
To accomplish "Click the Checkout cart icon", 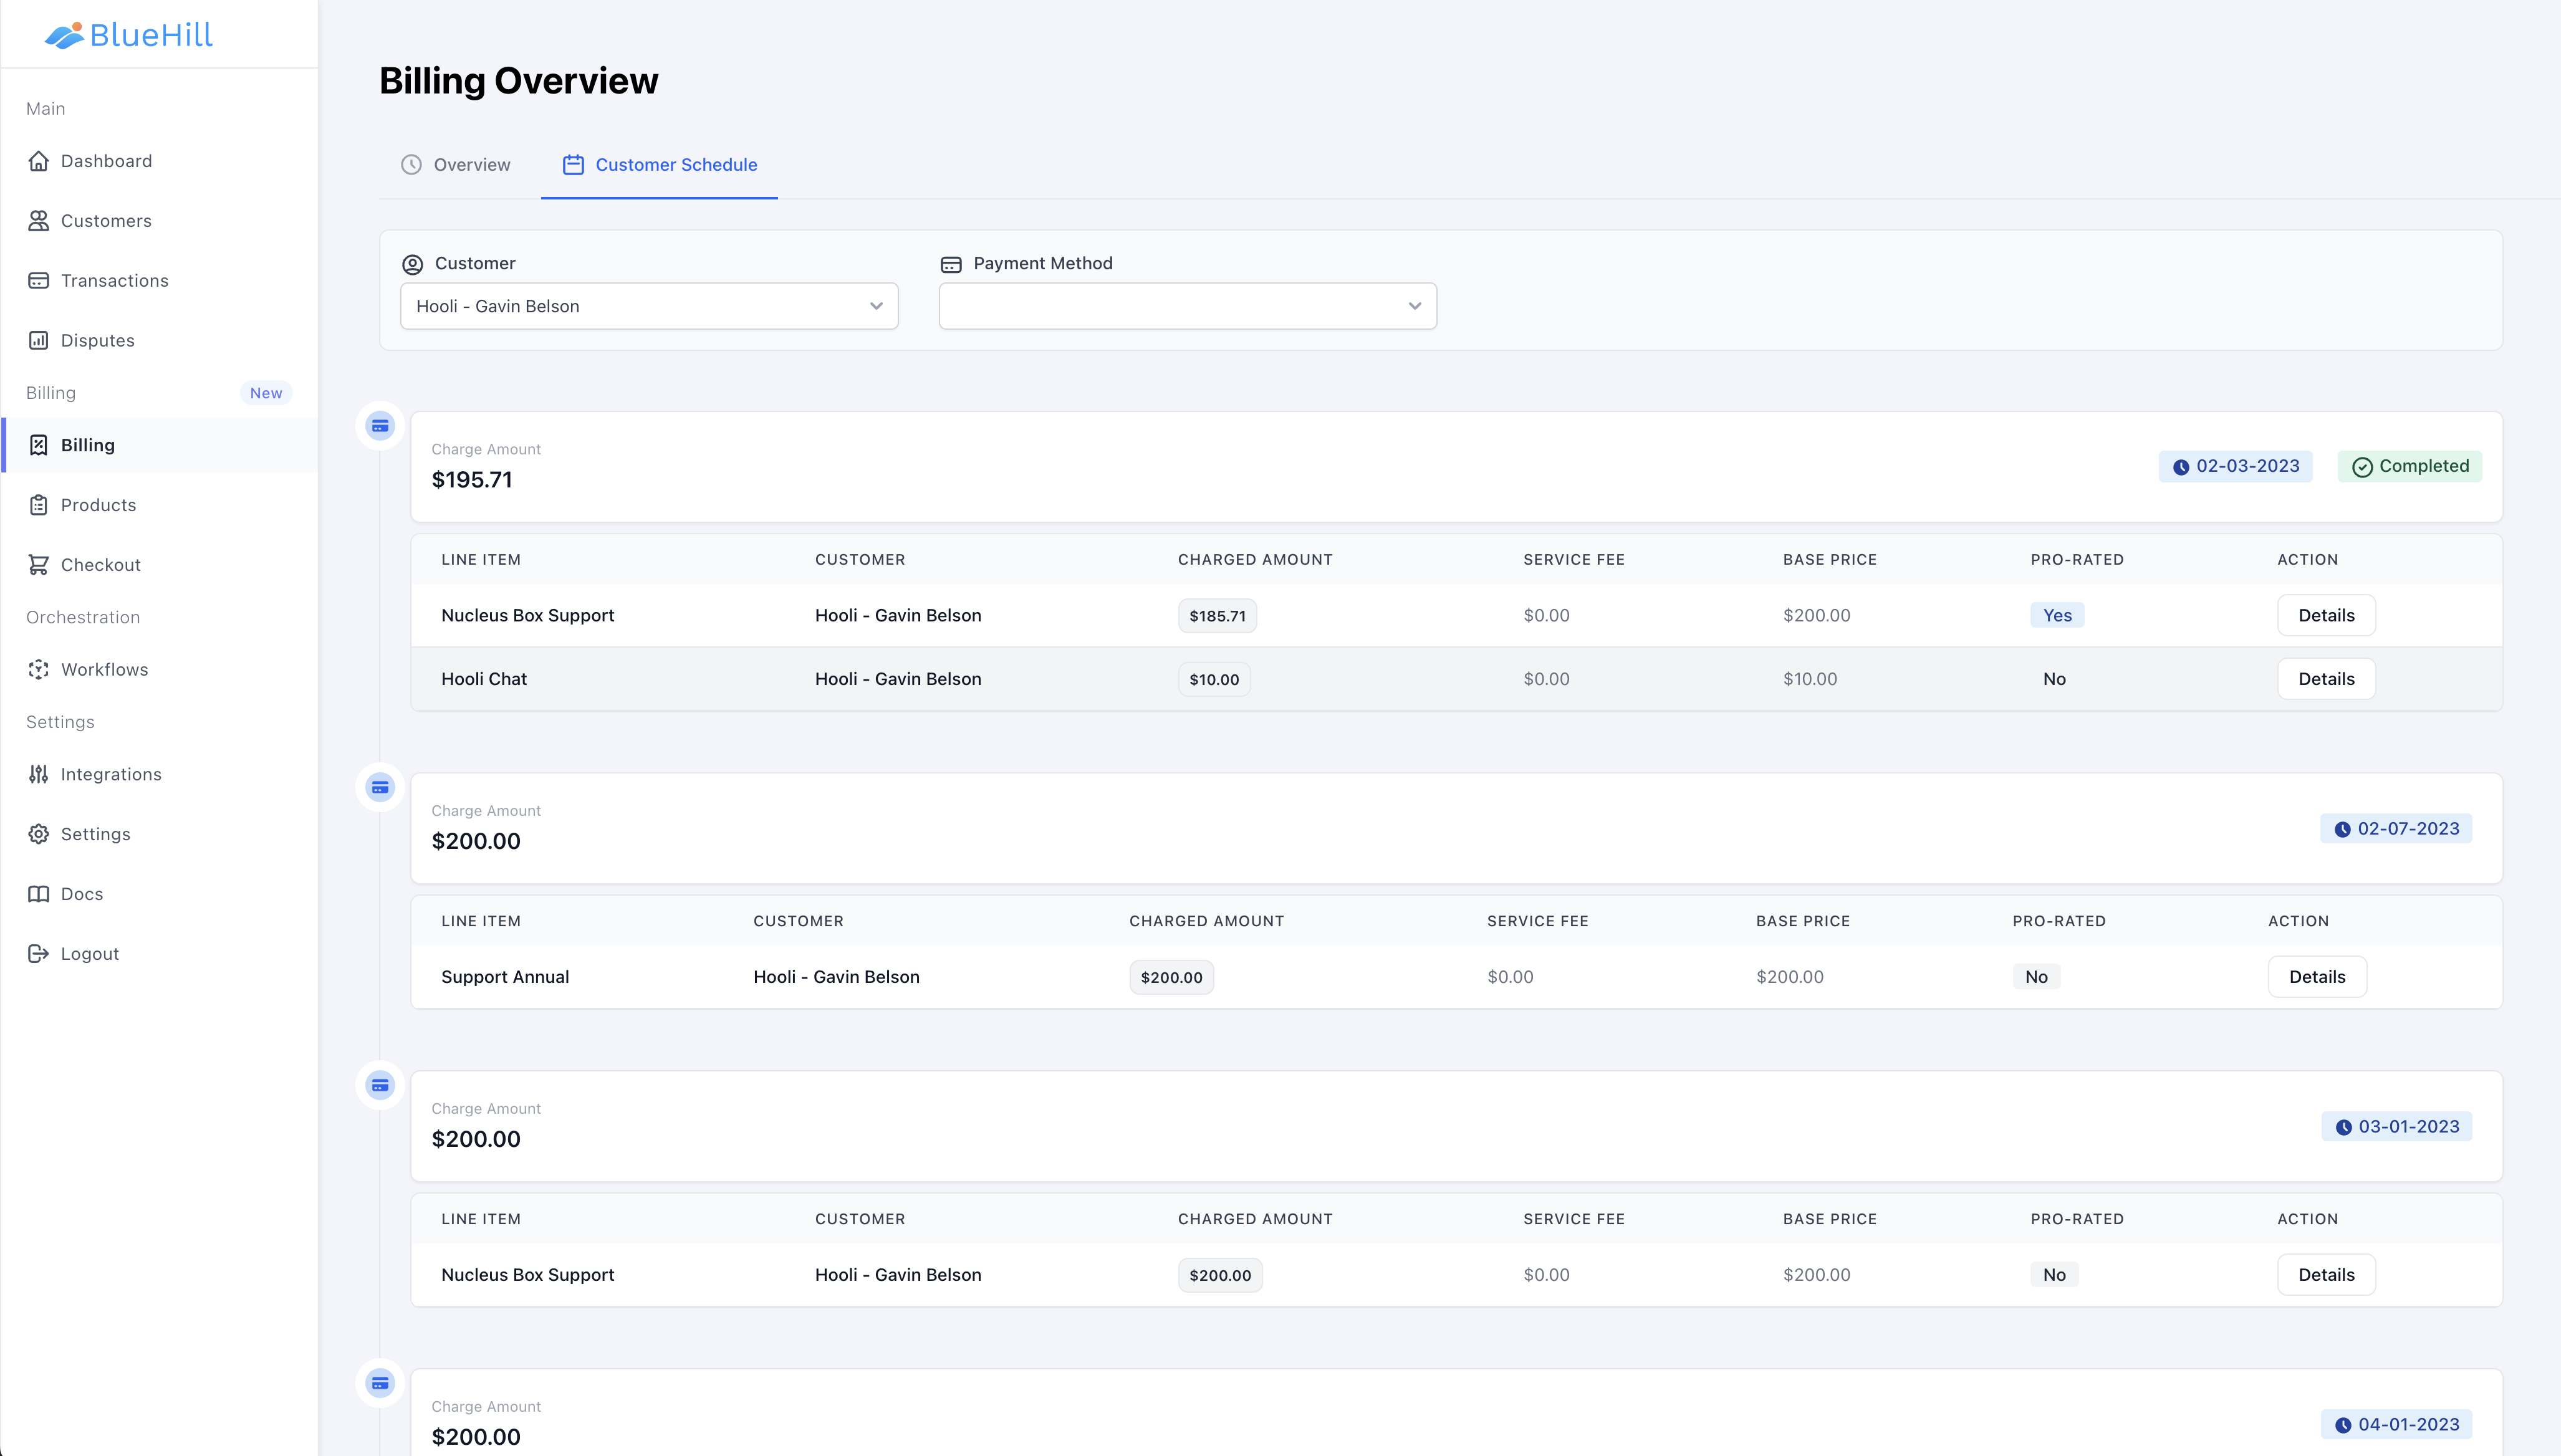I will click(38, 565).
